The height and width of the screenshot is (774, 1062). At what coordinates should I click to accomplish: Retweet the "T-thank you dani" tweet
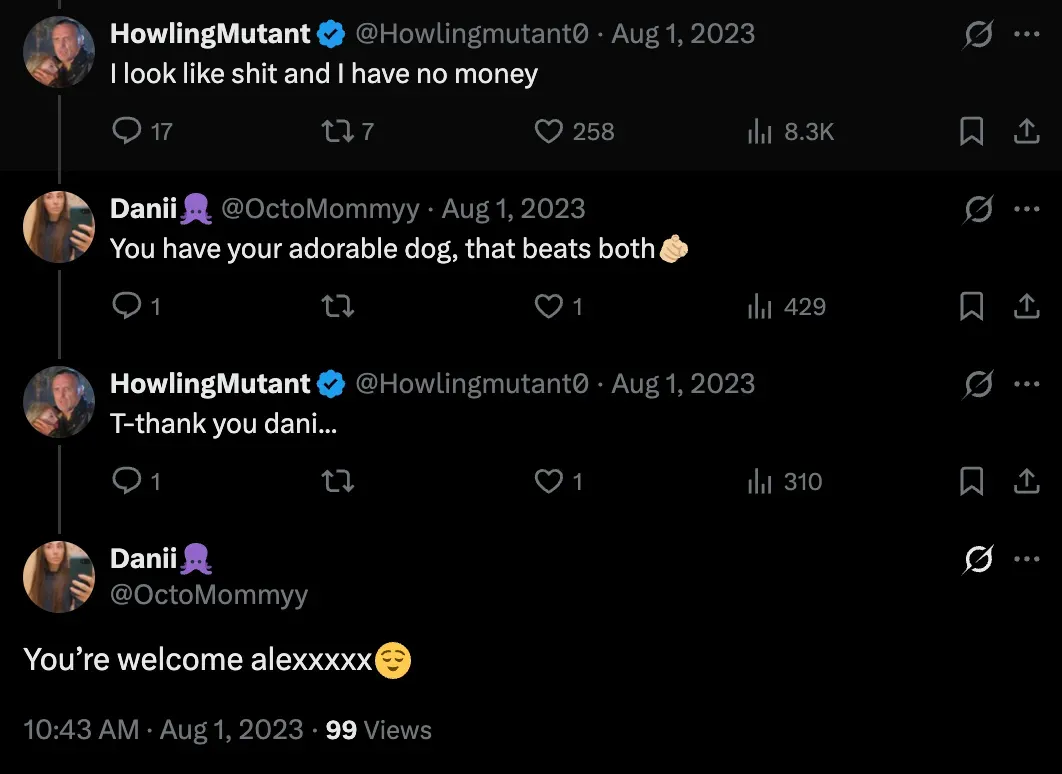(338, 481)
